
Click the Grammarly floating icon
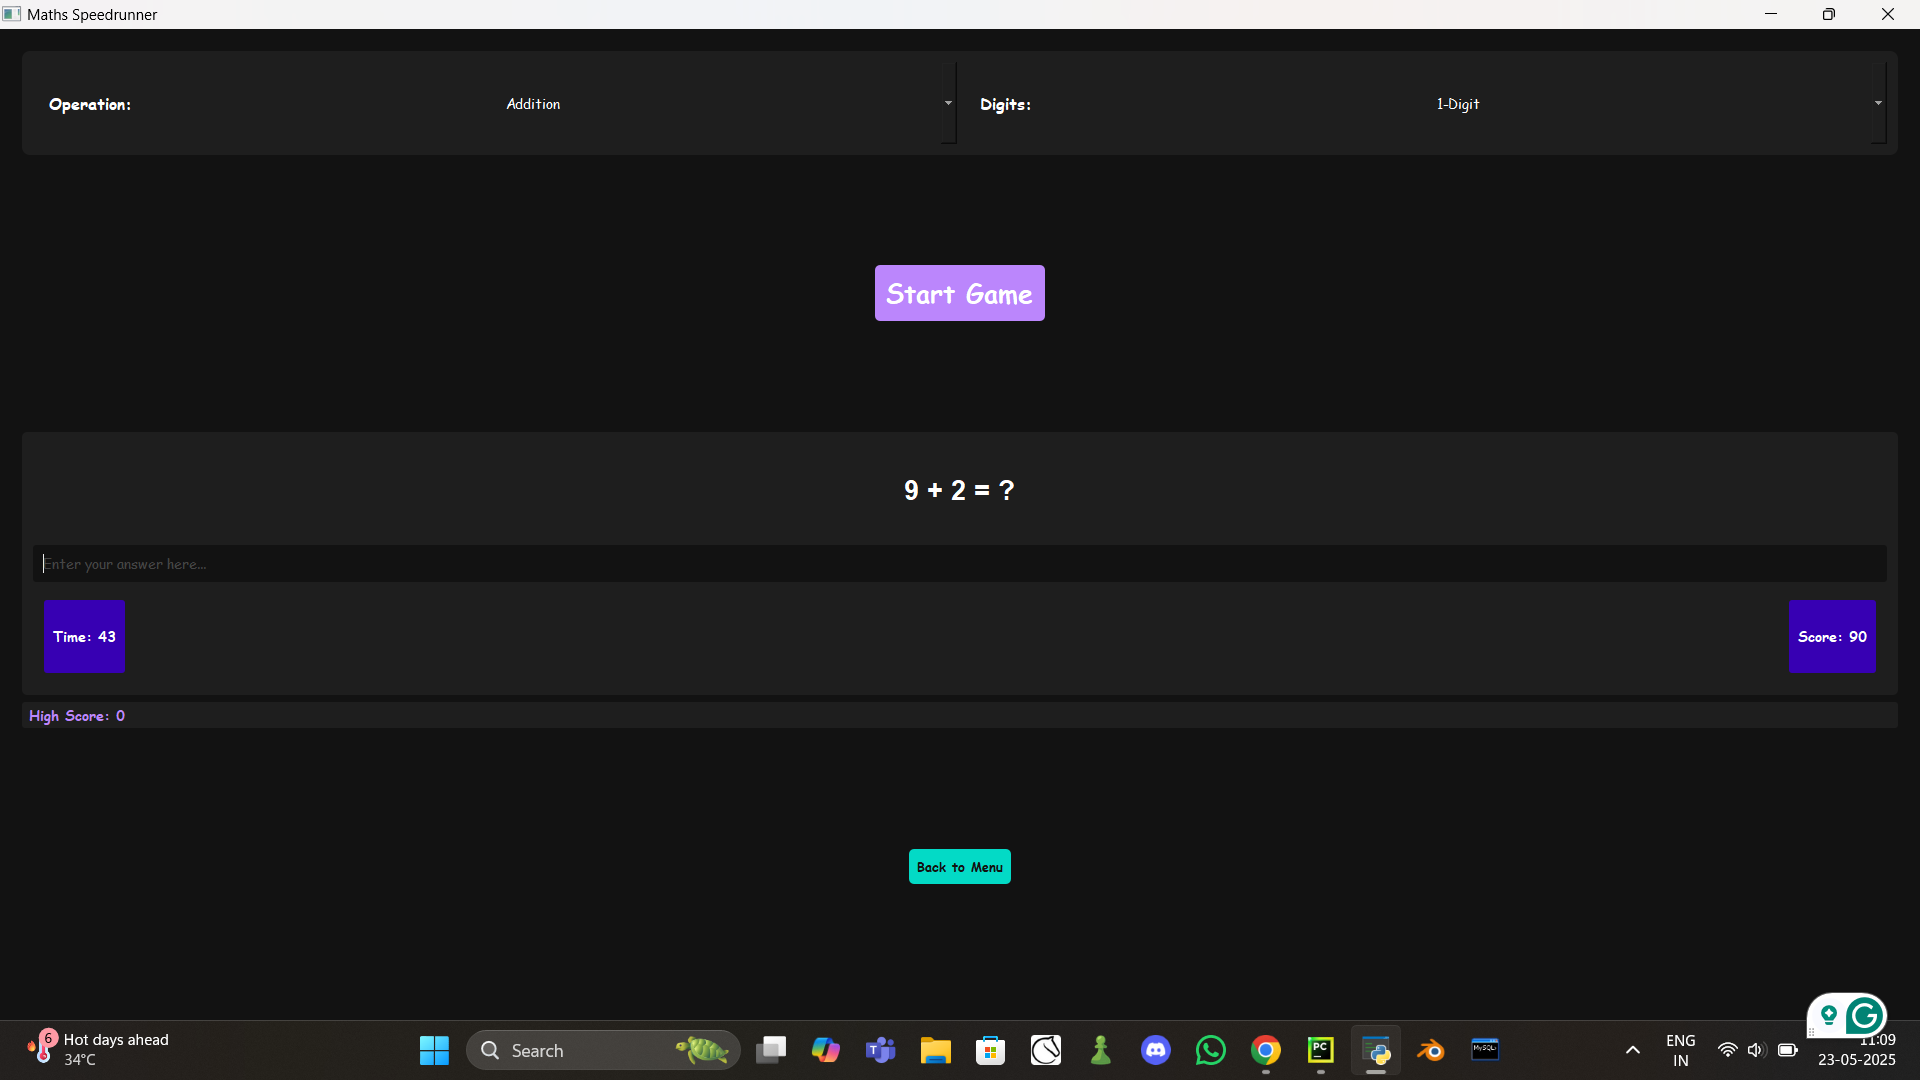coord(1864,1017)
